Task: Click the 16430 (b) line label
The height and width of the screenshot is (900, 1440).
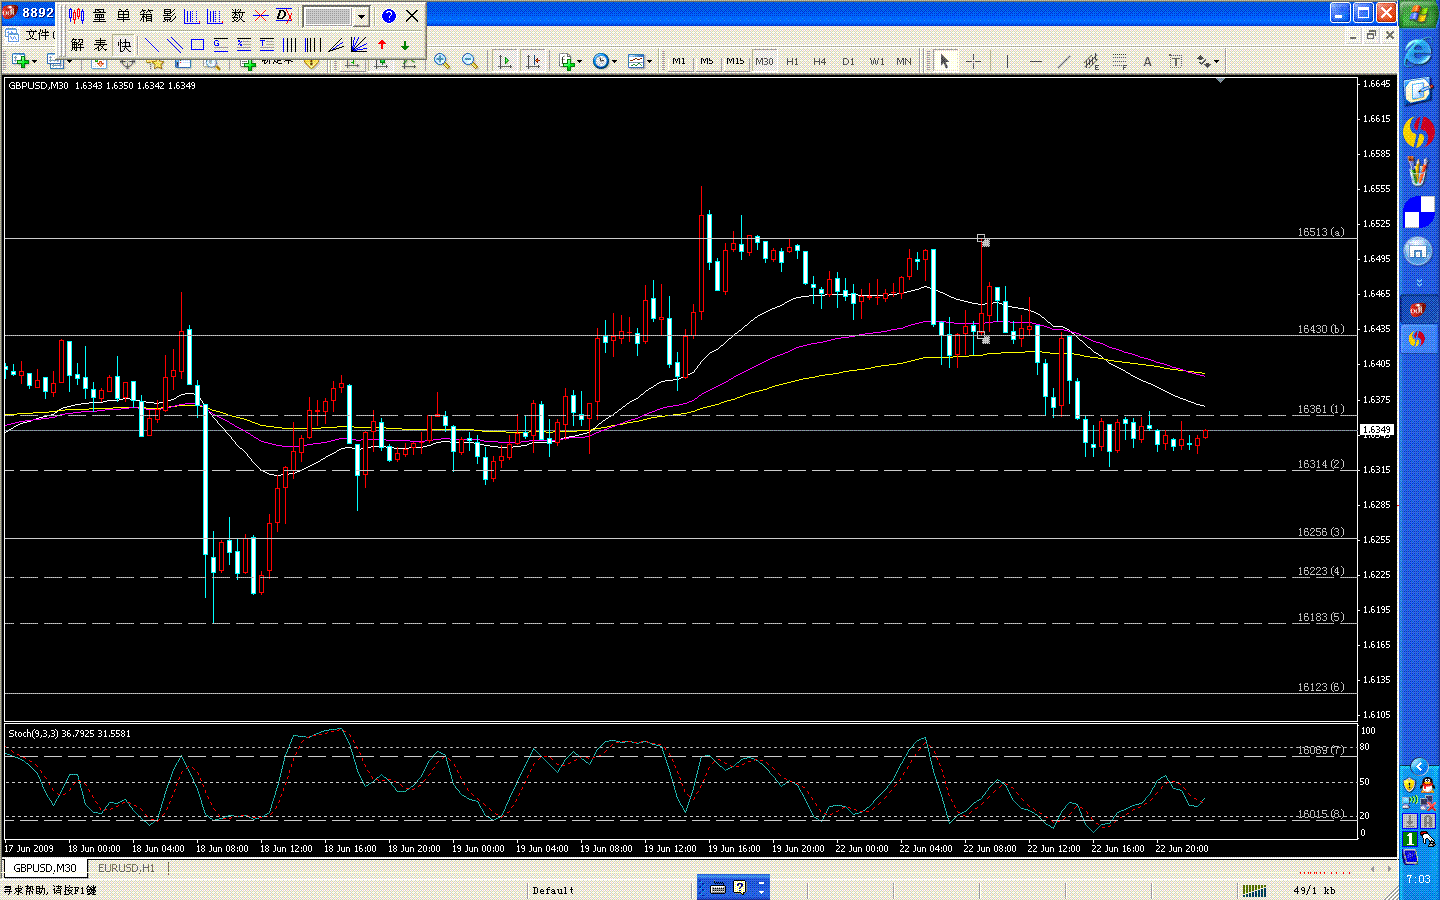Action: tap(1321, 329)
